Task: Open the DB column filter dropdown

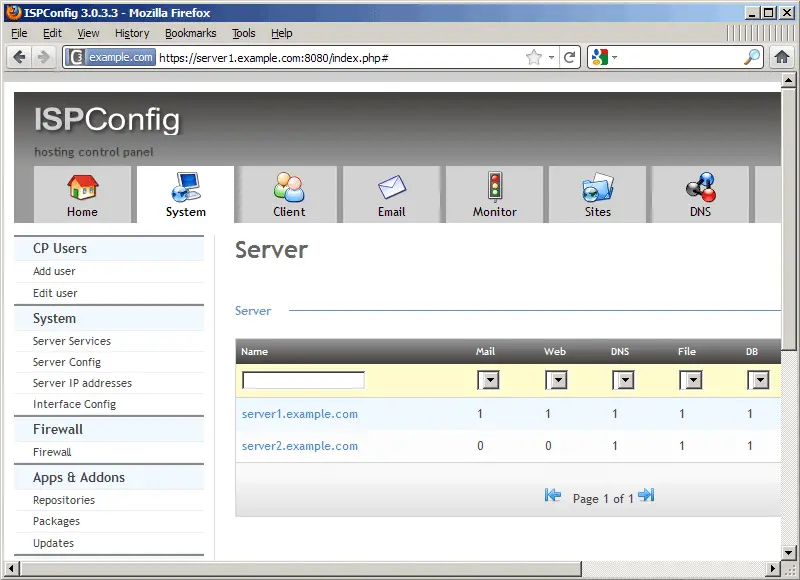Action: pyautogui.click(x=759, y=380)
